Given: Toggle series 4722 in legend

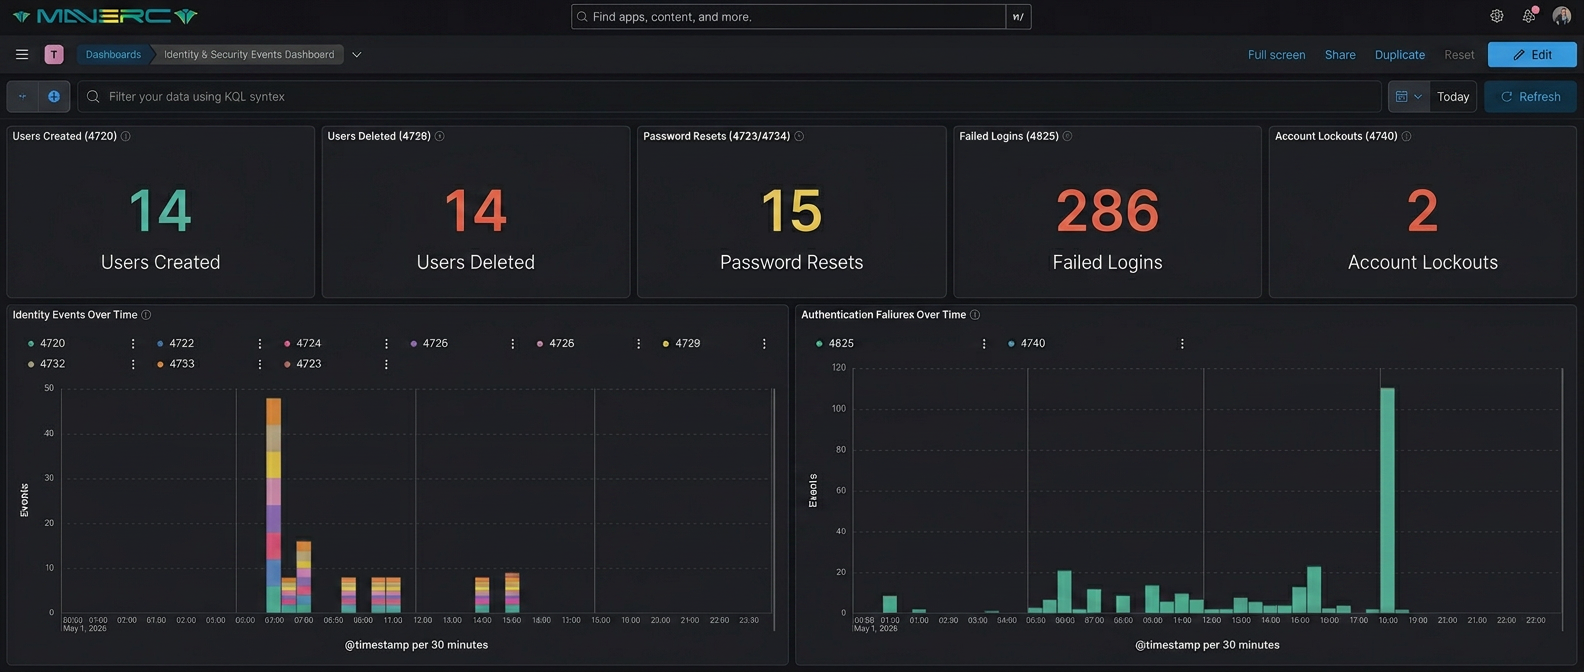Looking at the screenshot, I should pyautogui.click(x=182, y=344).
